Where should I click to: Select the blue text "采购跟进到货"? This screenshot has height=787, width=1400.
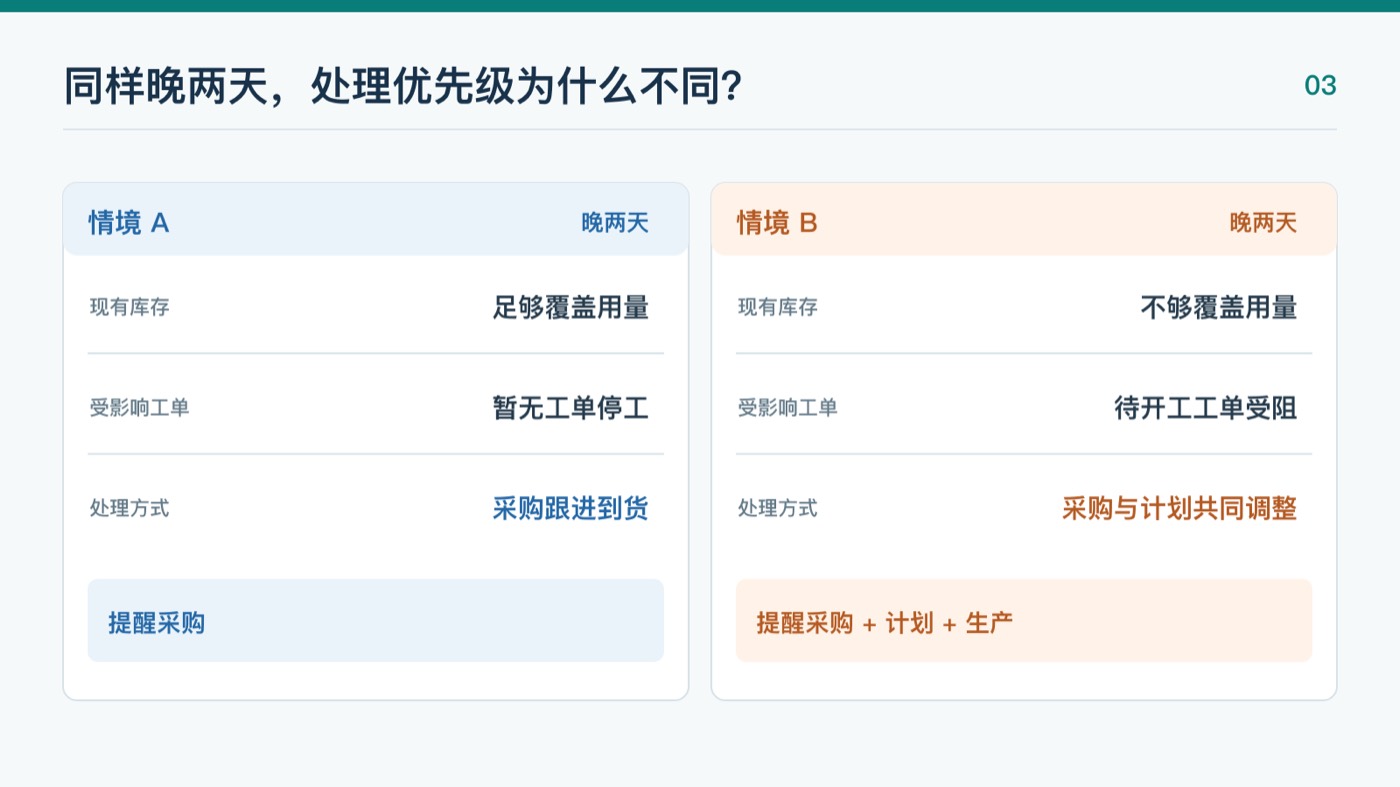point(570,508)
